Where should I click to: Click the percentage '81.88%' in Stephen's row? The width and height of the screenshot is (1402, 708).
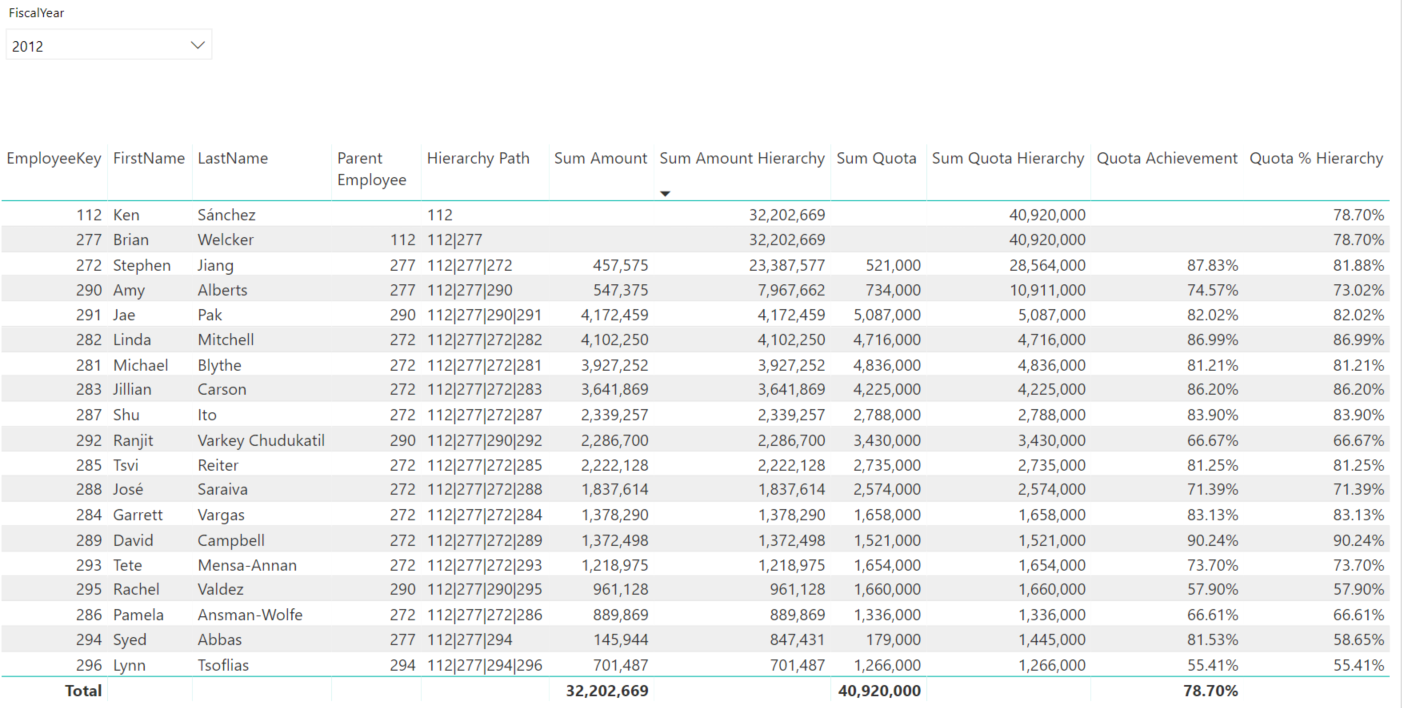(x=1358, y=265)
